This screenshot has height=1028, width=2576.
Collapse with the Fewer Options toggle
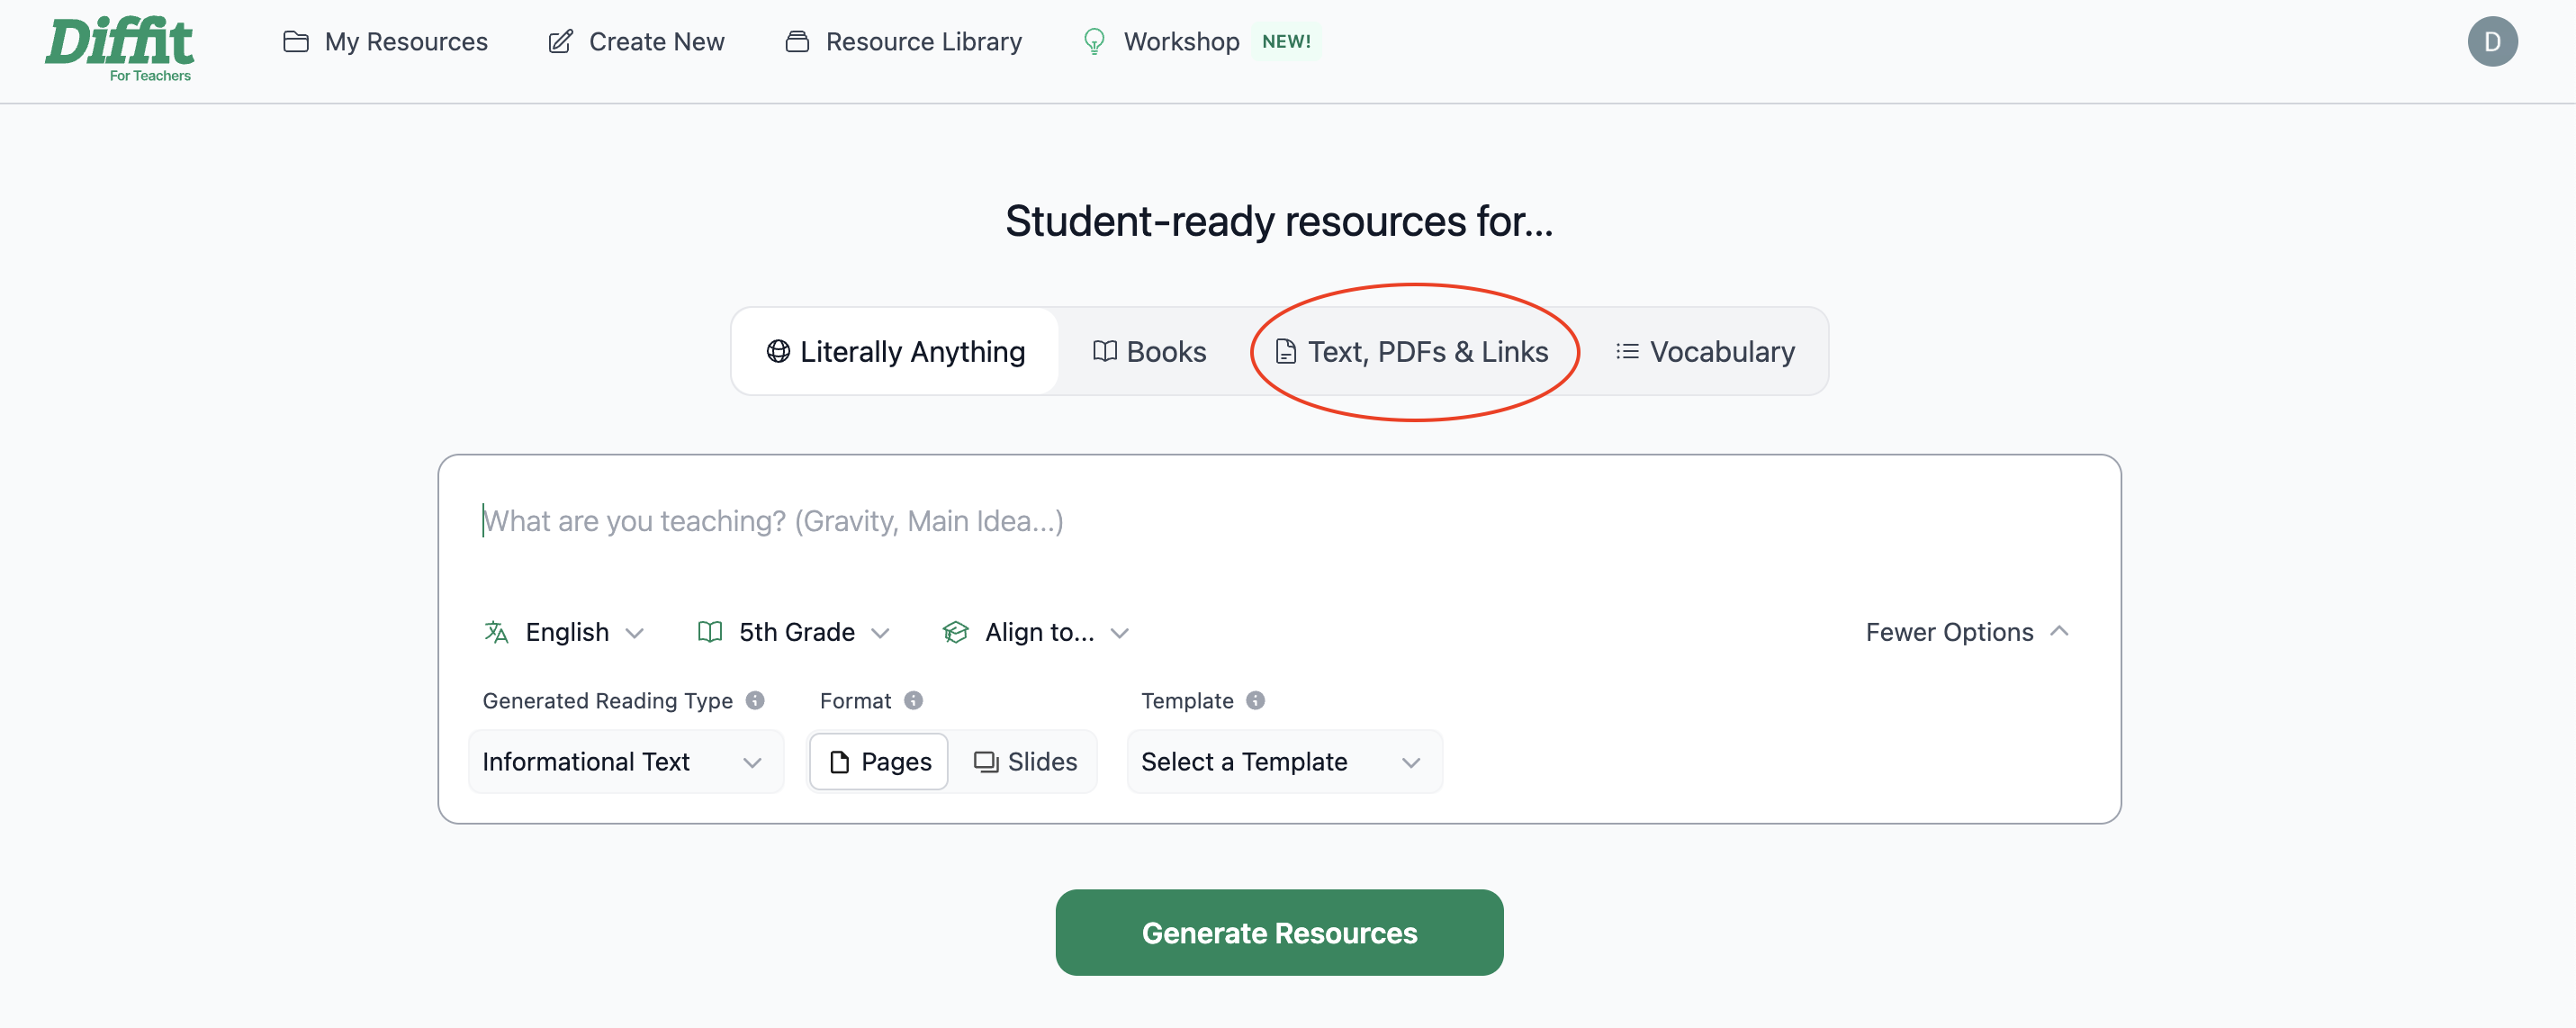click(1967, 632)
